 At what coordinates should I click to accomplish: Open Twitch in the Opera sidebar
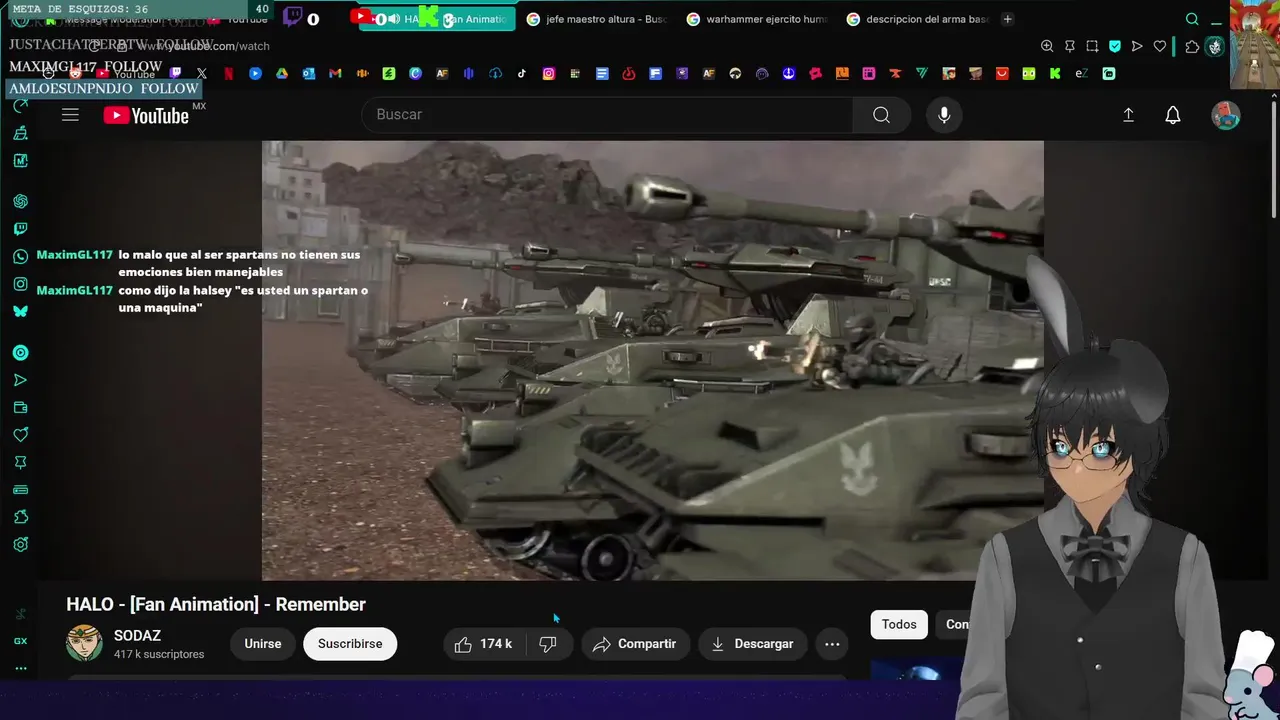[20, 229]
